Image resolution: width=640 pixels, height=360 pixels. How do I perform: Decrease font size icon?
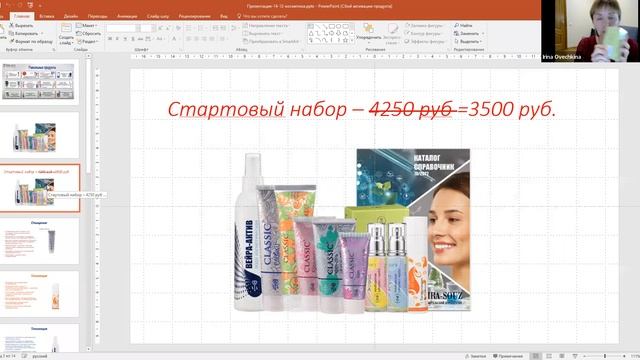click(x=168, y=28)
